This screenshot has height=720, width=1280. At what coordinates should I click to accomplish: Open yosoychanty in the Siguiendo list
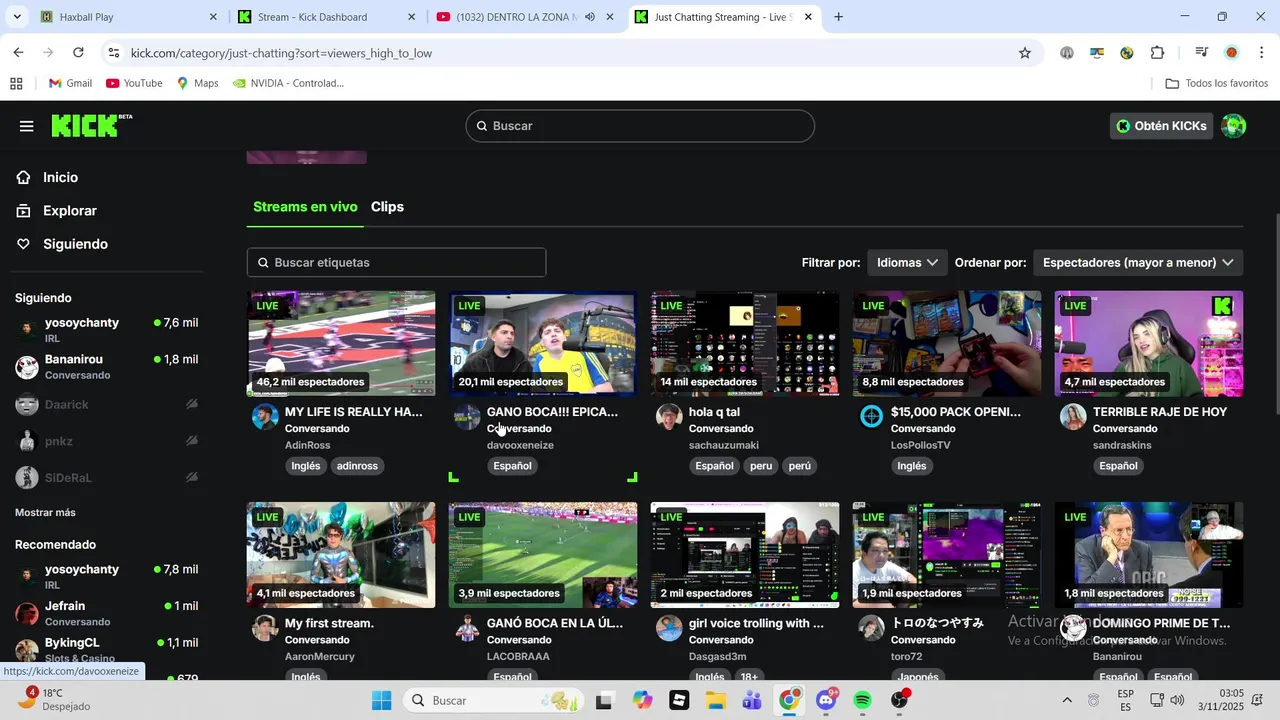107,330
